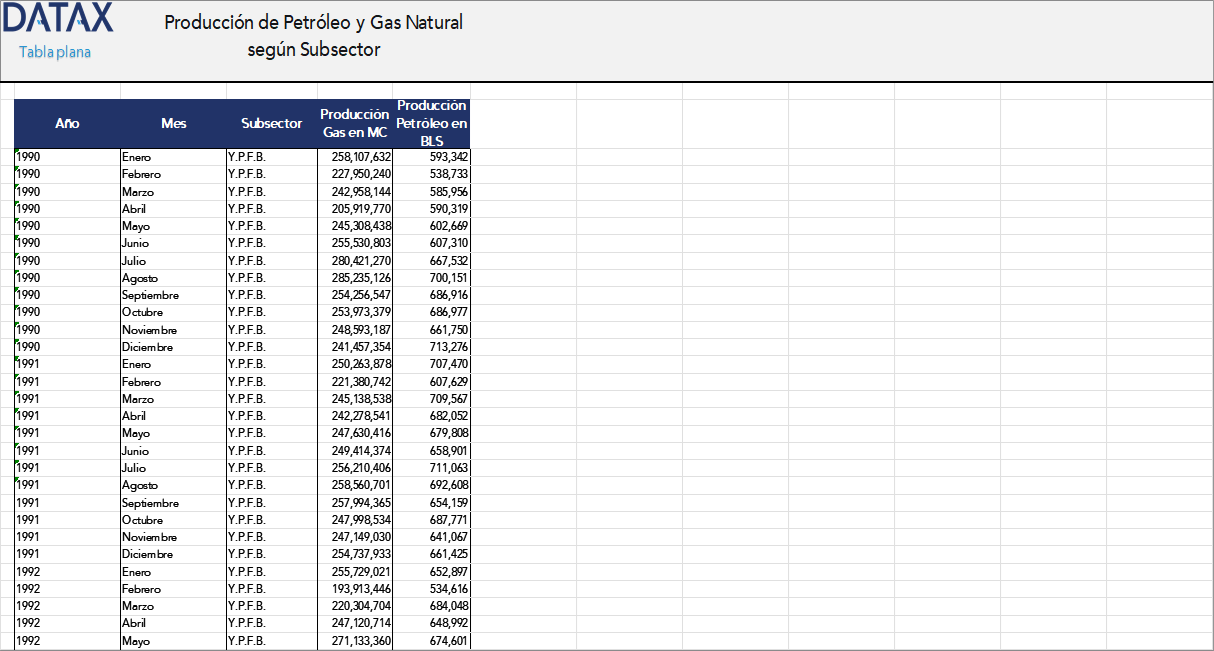The height and width of the screenshot is (651, 1214).
Task: Click the gas value 280,421,270 for Julio
Action: click(360, 260)
